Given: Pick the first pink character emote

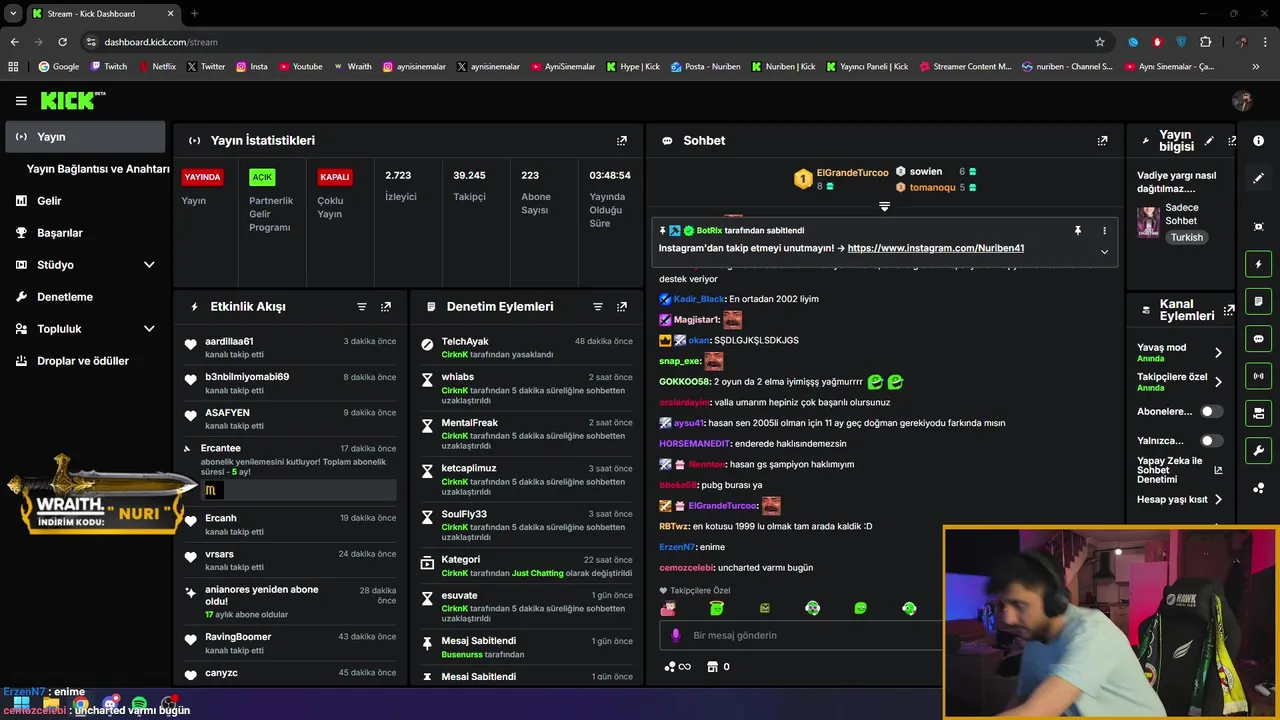Looking at the screenshot, I should click(x=668, y=608).
